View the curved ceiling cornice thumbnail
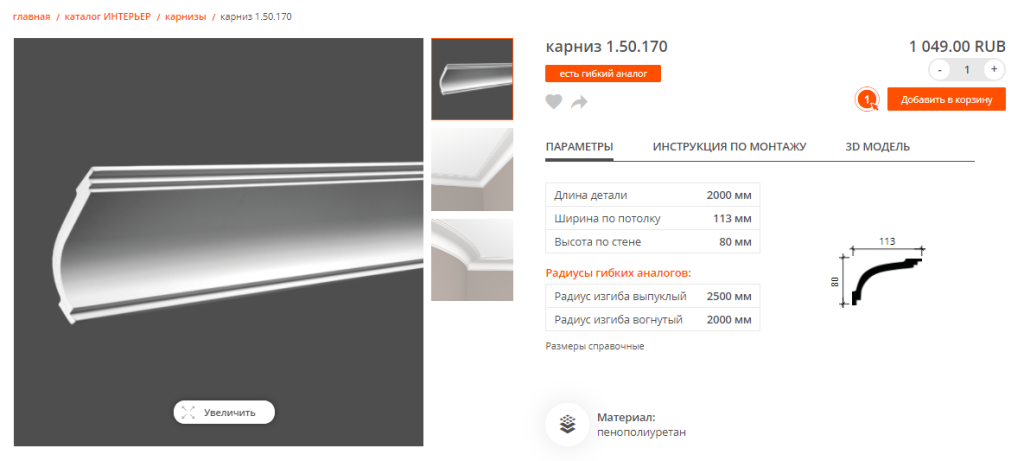This screenshot has width=1024, height=461. pos(472,259)
